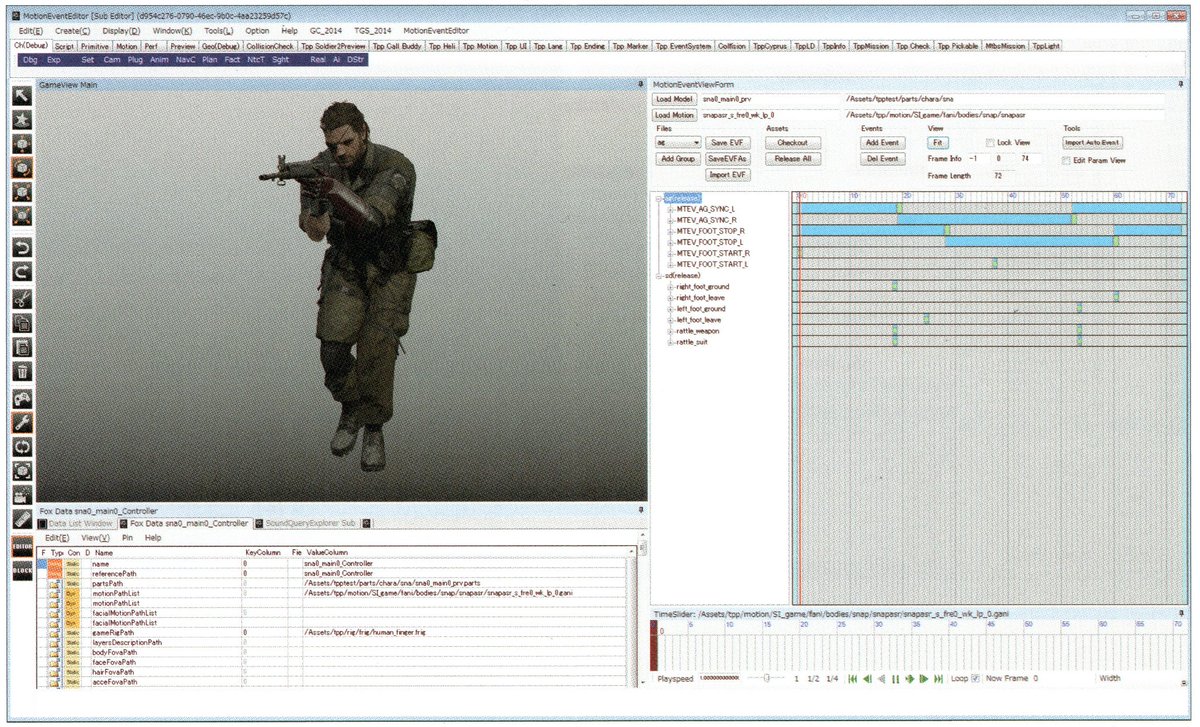
Task: Switch to the Data List Window tab
Action: (x=78, y=523)
